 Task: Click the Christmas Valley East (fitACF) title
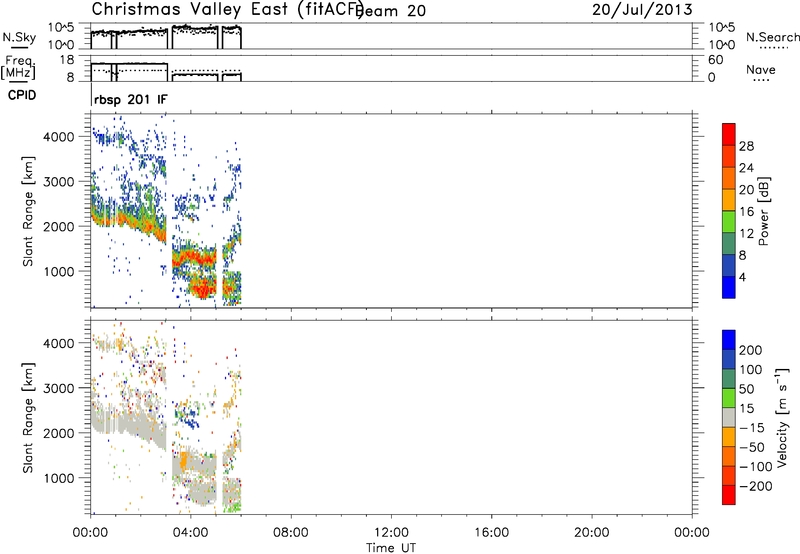click(228, 10)
